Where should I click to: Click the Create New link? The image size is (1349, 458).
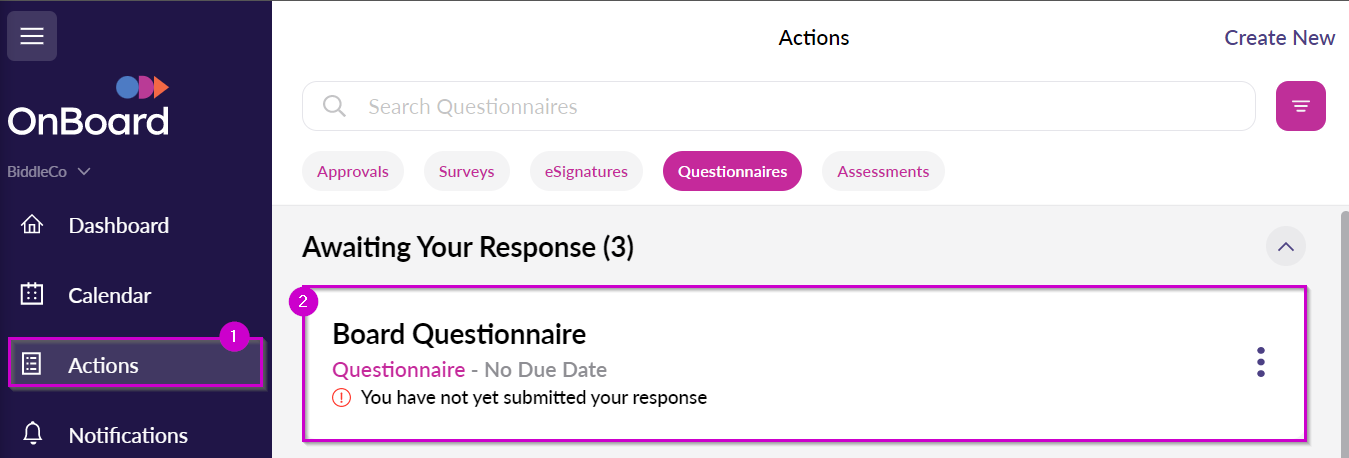pos(1279,38)
